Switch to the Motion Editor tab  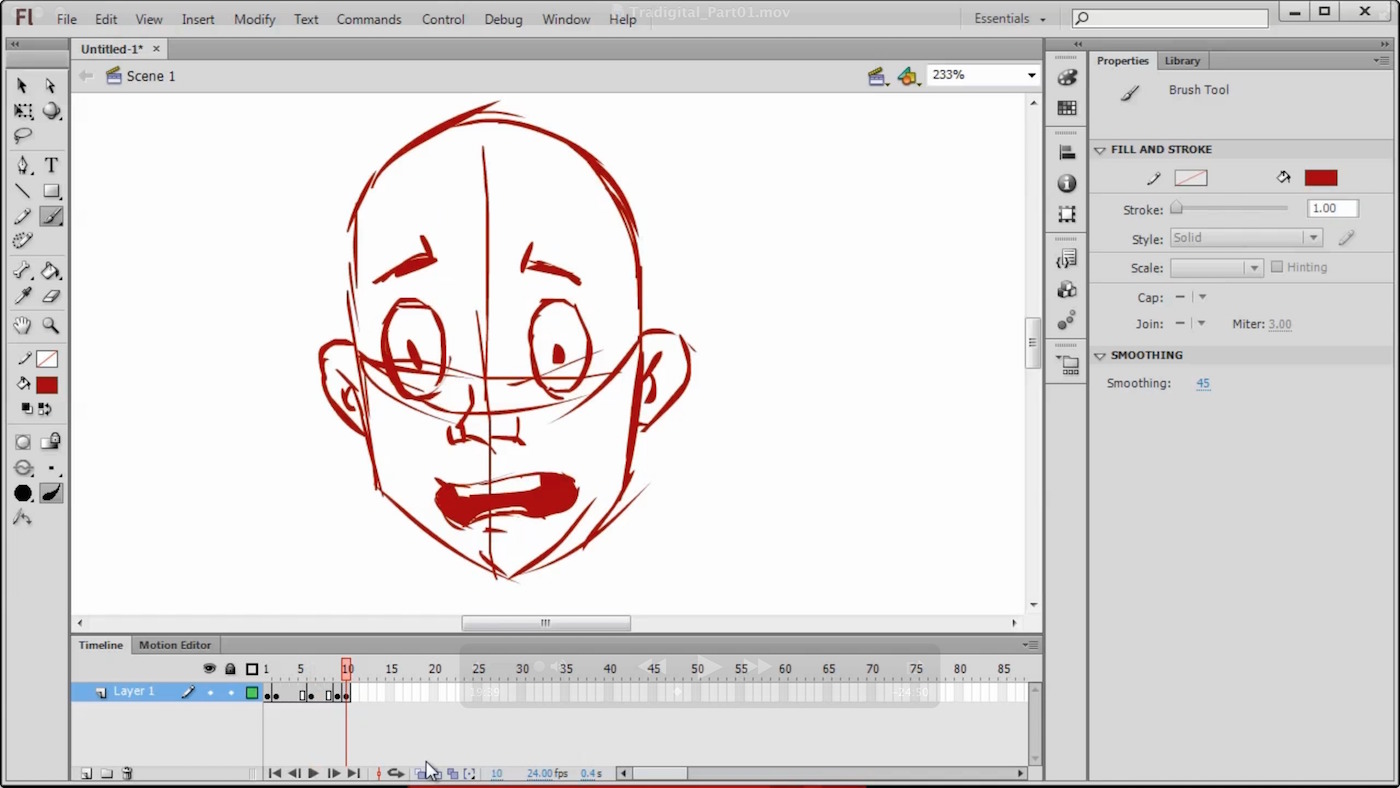pyautogui.click(x=175, y=645)
